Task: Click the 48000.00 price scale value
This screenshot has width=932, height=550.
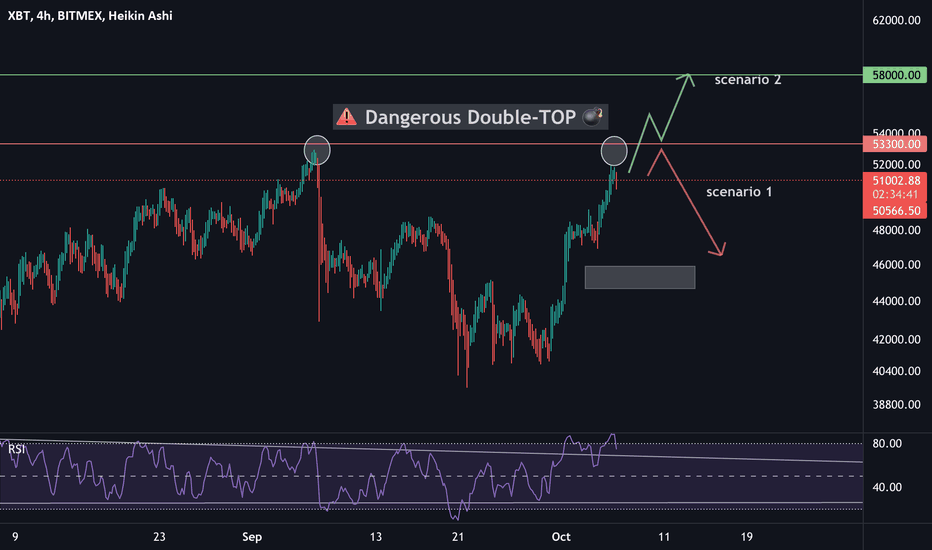Action: pyautogui.click(x=896, y=230)
